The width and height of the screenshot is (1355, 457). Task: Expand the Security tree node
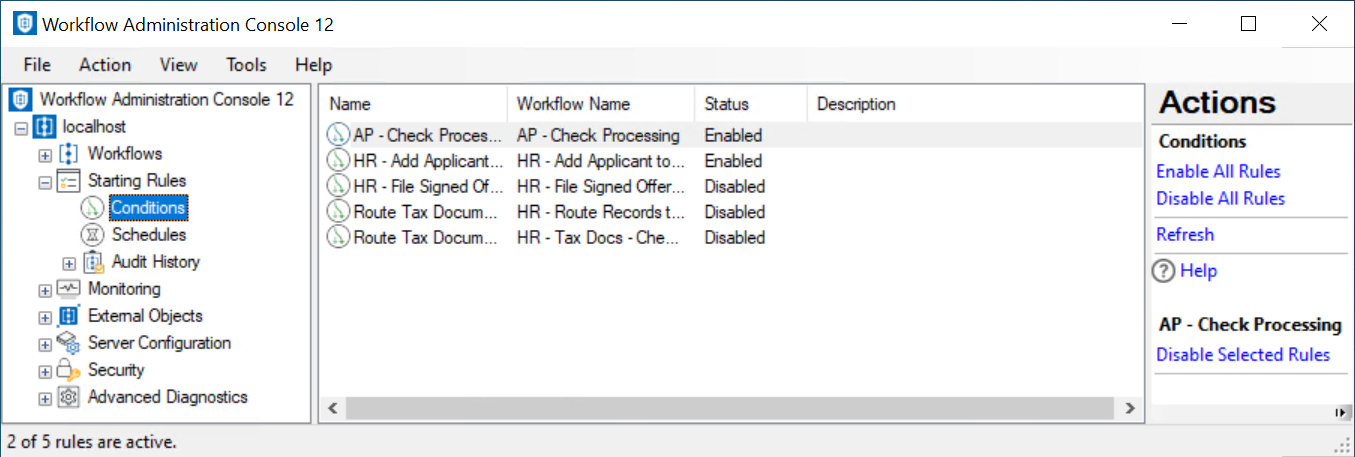(x=45, y=371)
